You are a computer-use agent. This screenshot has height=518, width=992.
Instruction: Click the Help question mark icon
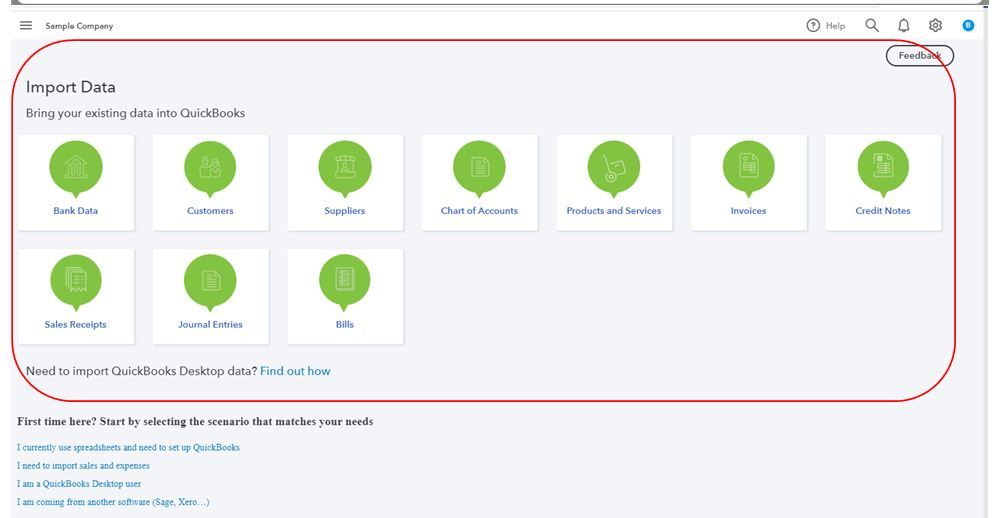[x=813, y=25]
